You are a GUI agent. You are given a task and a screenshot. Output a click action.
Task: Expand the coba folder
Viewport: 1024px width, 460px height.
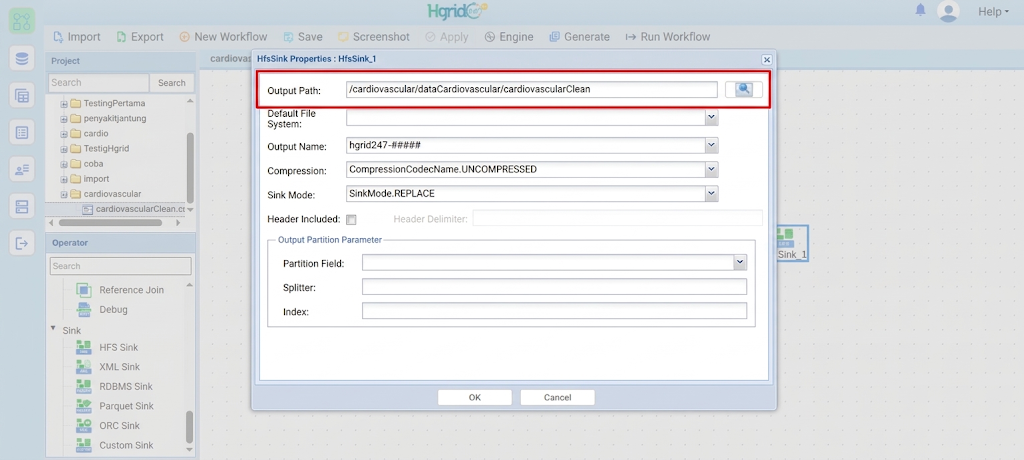pos(64,163)
